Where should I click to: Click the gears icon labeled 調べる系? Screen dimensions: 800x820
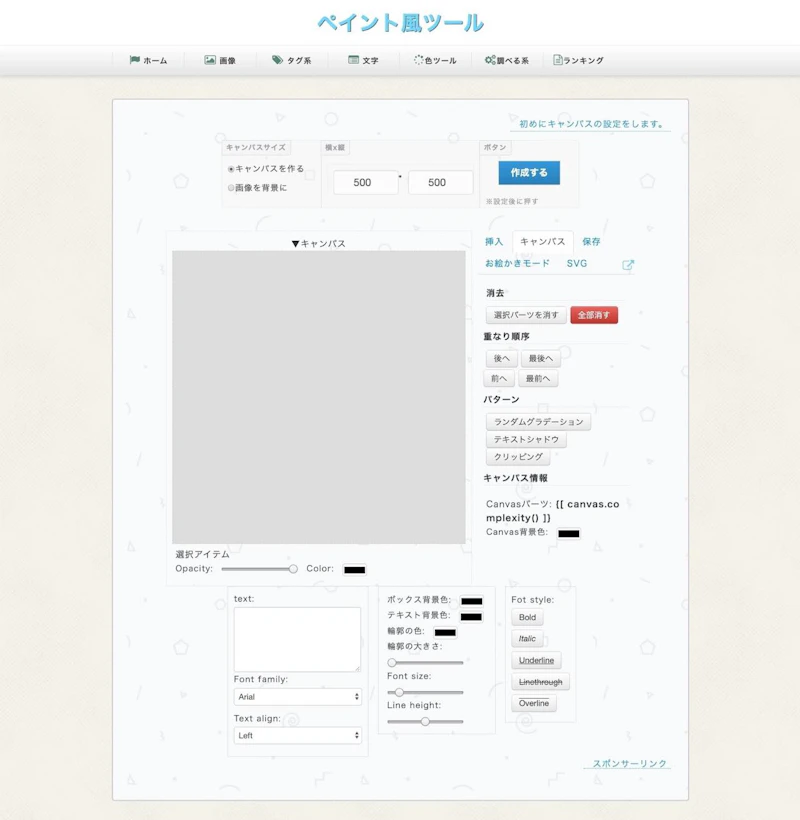tap(490, 60)
